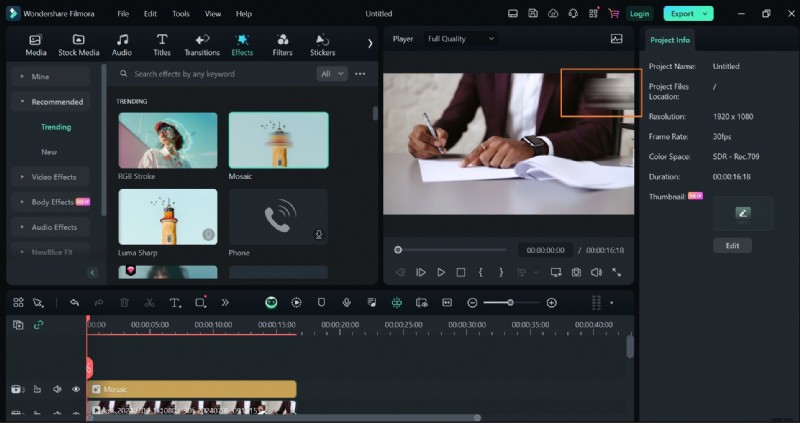
Task: Click the mark out brace button
Action: (x=501, y=272)
